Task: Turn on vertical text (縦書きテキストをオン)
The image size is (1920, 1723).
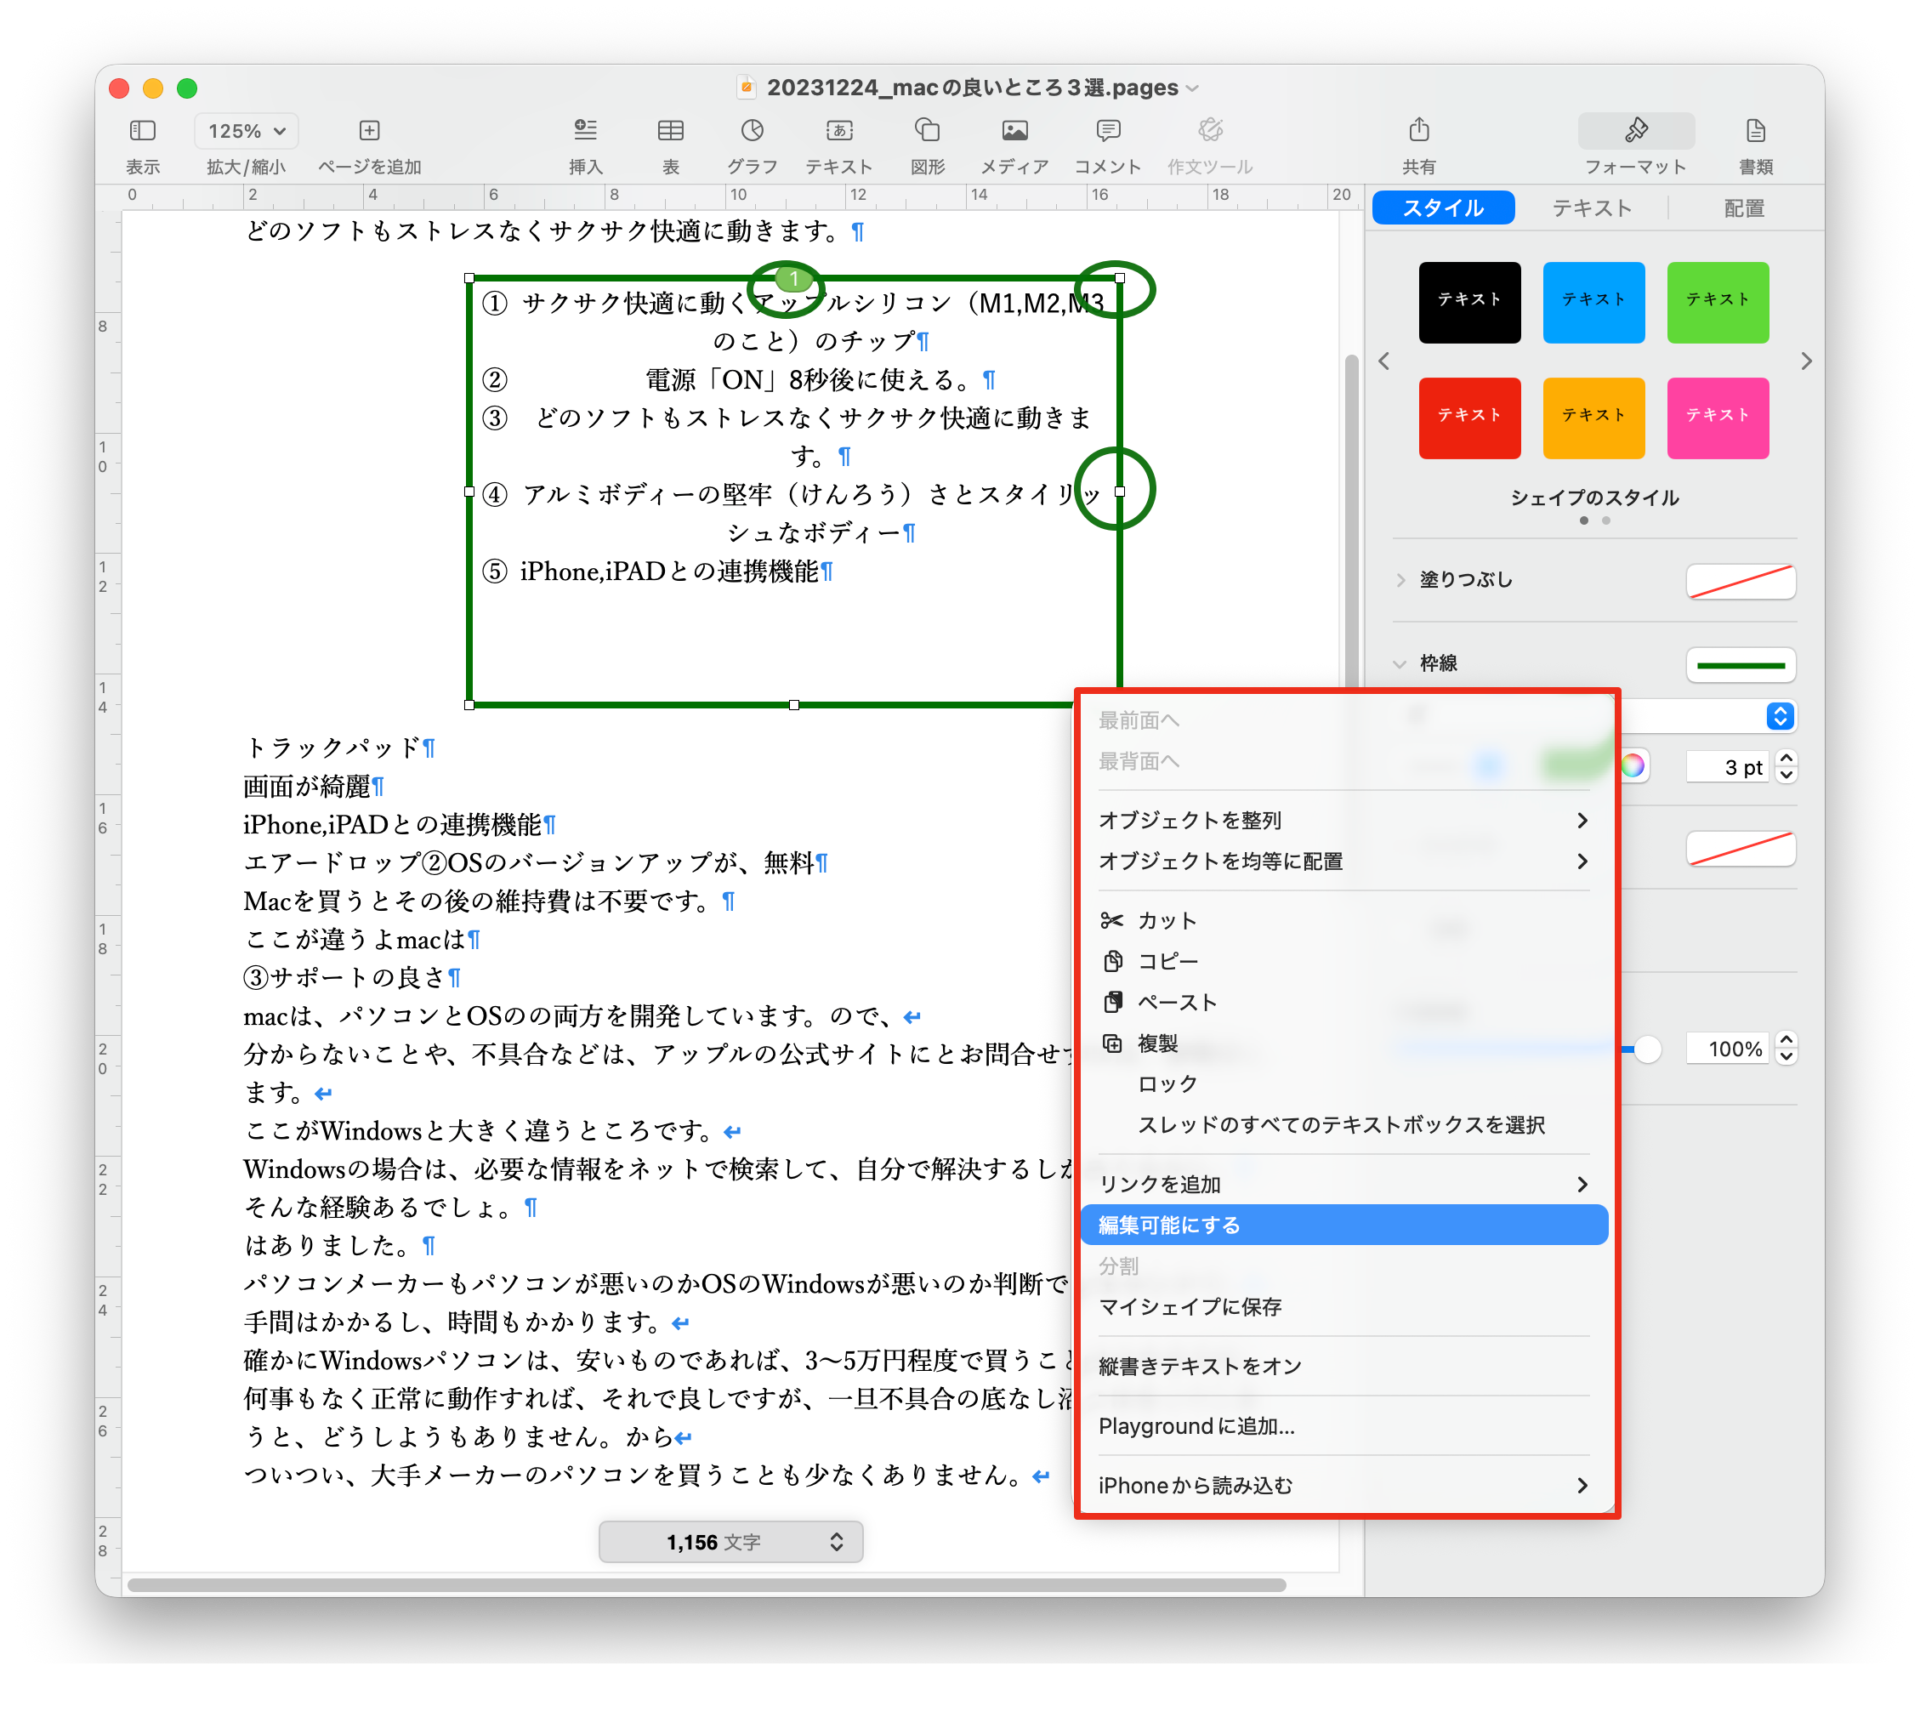Action: coord(1199,1366)
